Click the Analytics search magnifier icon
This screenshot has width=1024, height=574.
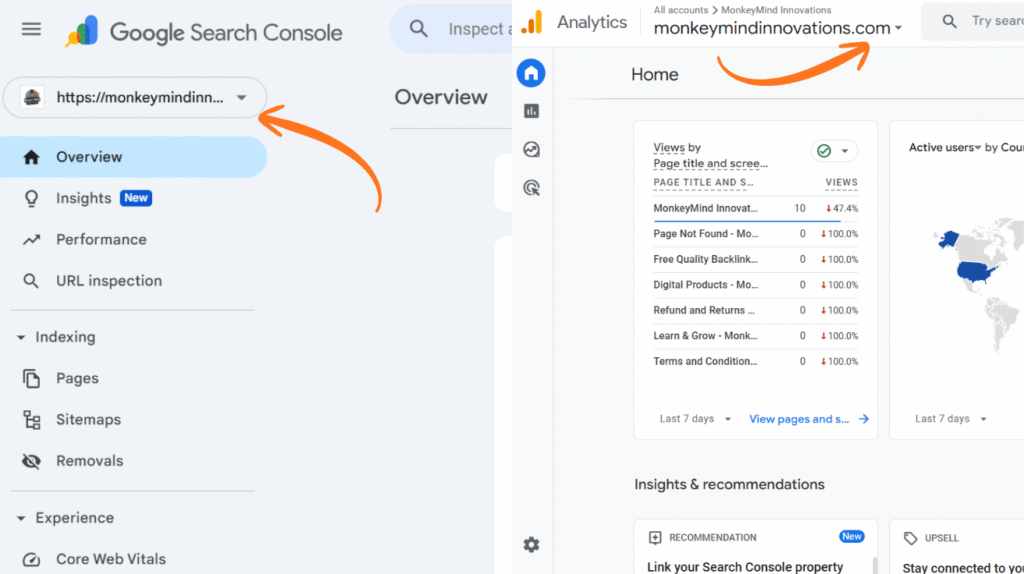click(x=949, y=22)
